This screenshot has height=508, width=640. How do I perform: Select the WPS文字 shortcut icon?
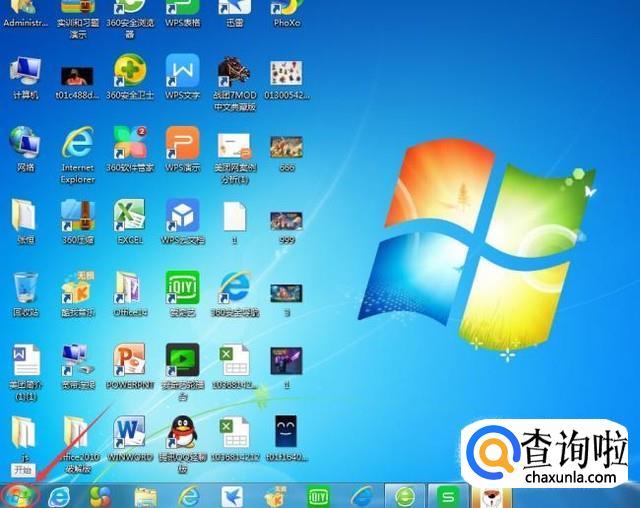[x=182, y=78]
